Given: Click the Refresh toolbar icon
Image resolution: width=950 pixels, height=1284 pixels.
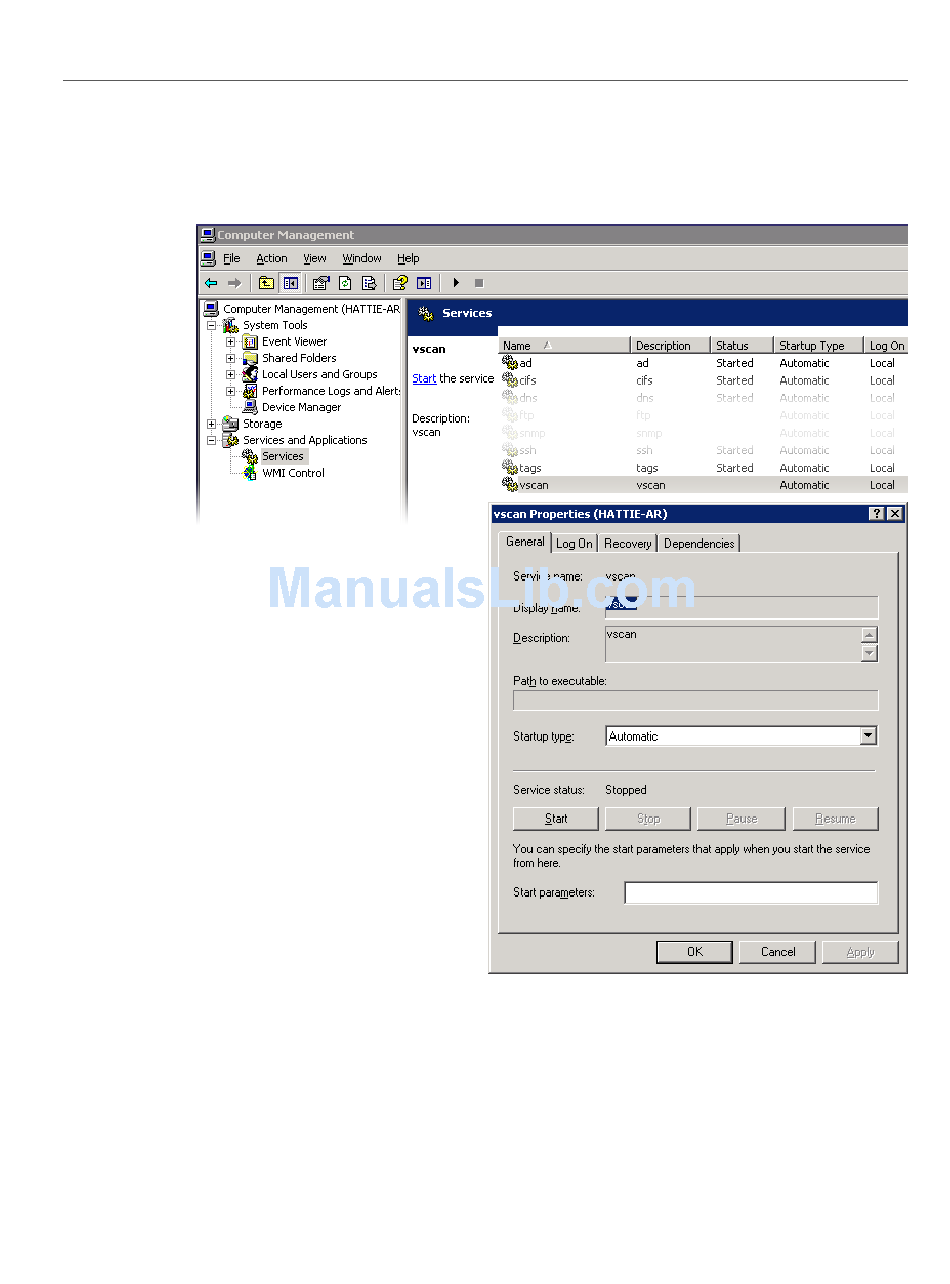Looking at the screenshot, I should pos(345,283).
